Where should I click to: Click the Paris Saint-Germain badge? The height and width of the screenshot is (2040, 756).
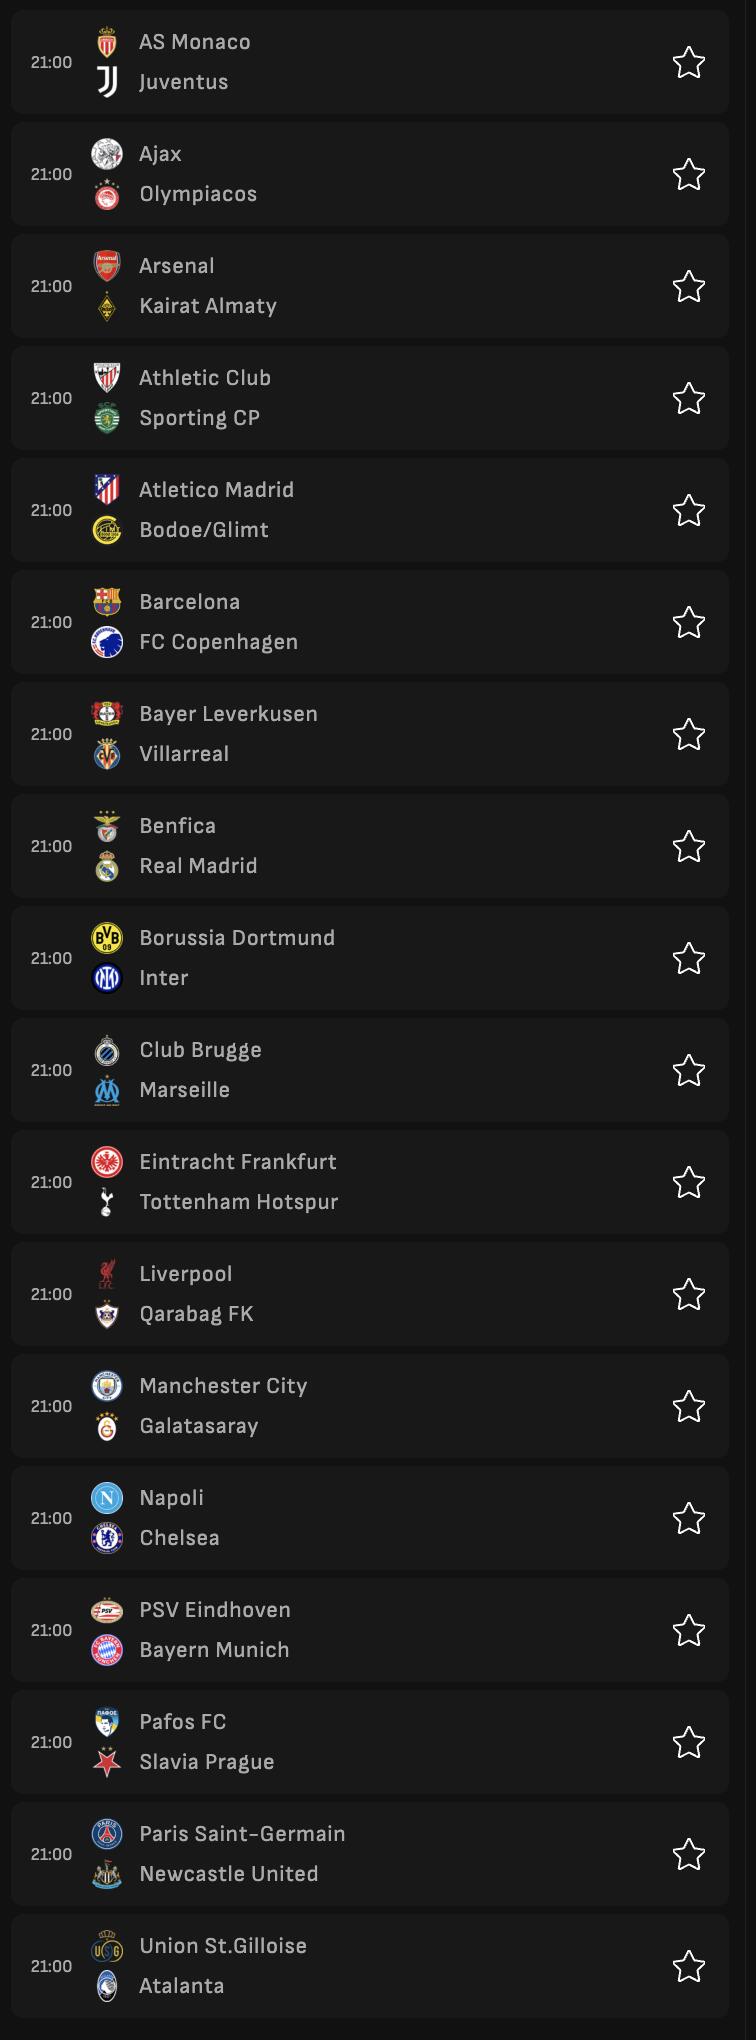pyautogui.click(x=107, y=1834)
